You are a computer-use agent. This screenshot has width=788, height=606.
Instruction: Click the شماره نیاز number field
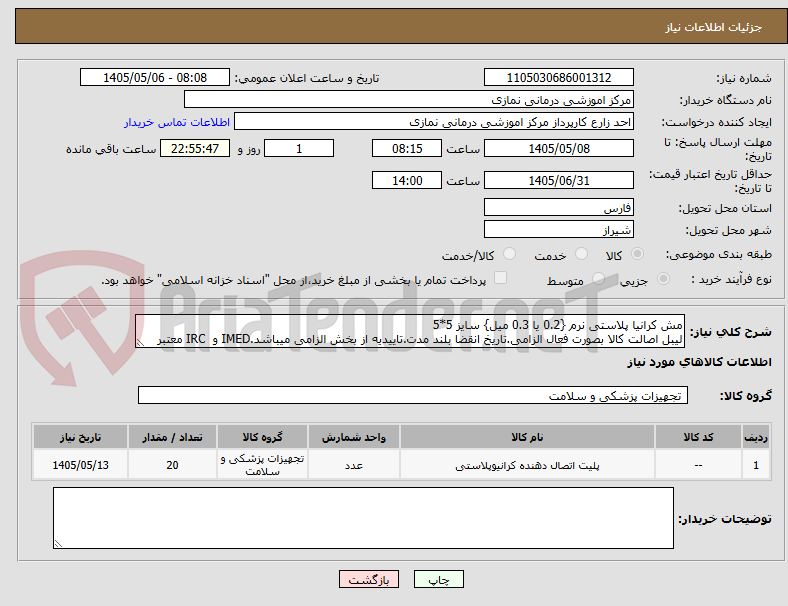click(559, 78)
